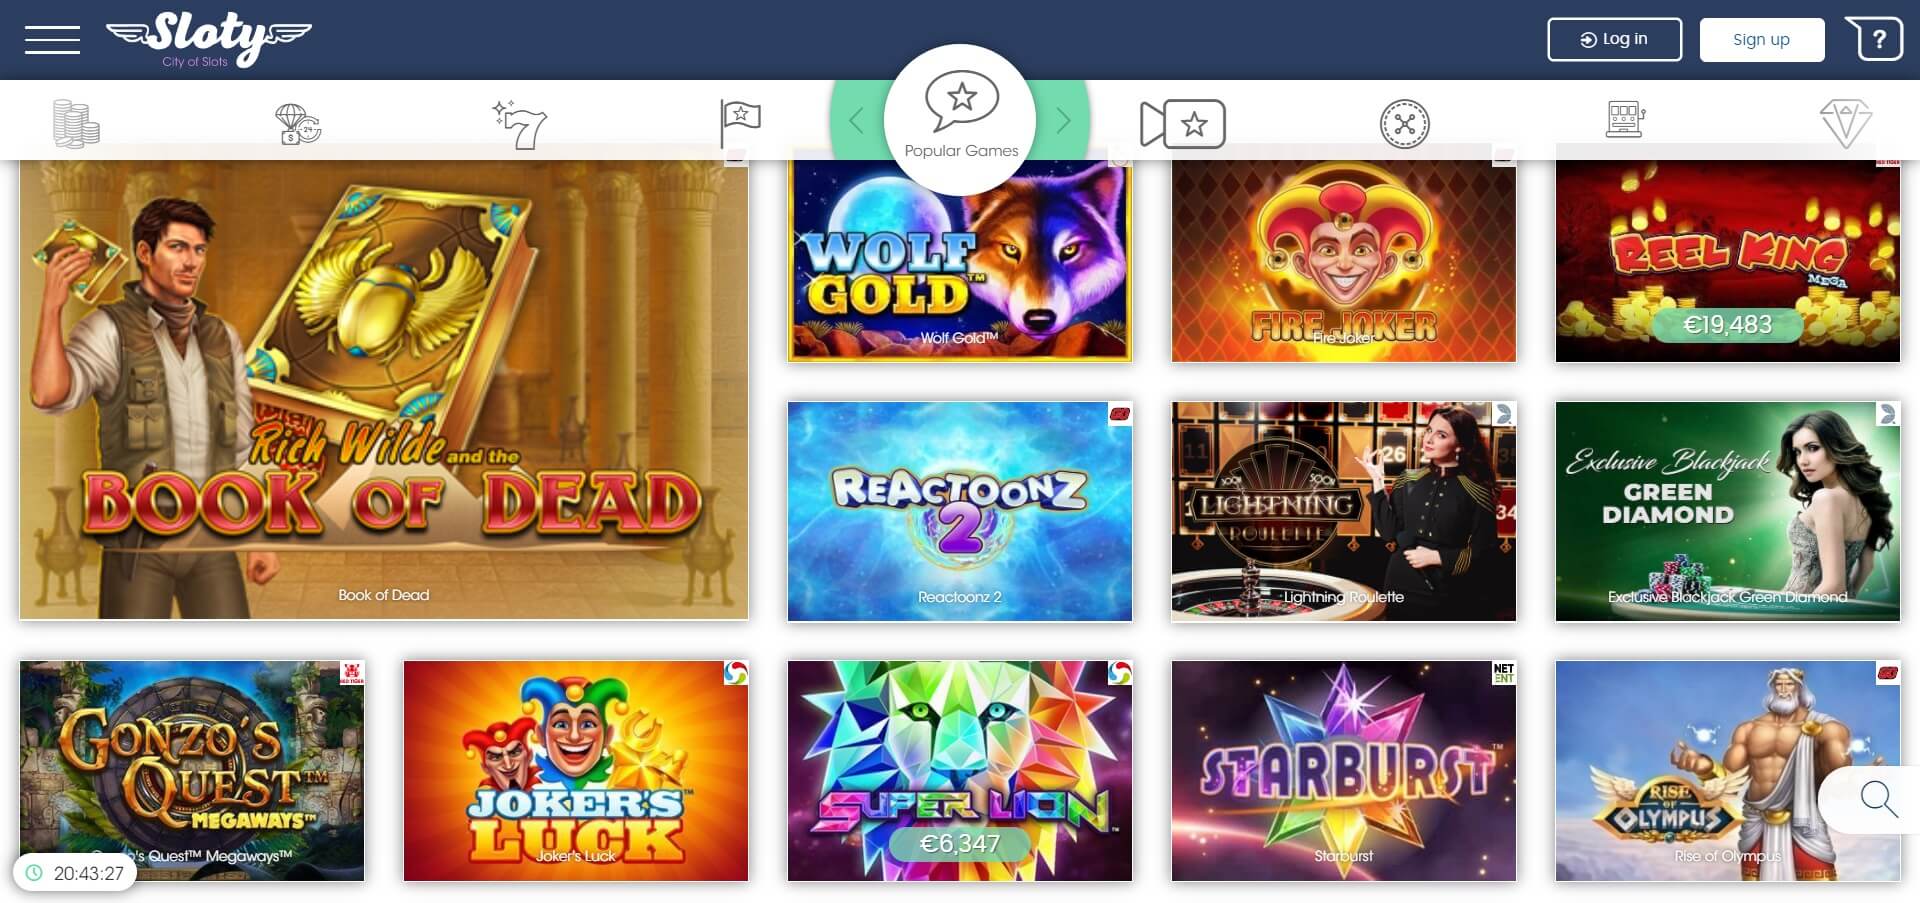Click the Sign up button
The image size is (1920, 903).
[1761, 40]
